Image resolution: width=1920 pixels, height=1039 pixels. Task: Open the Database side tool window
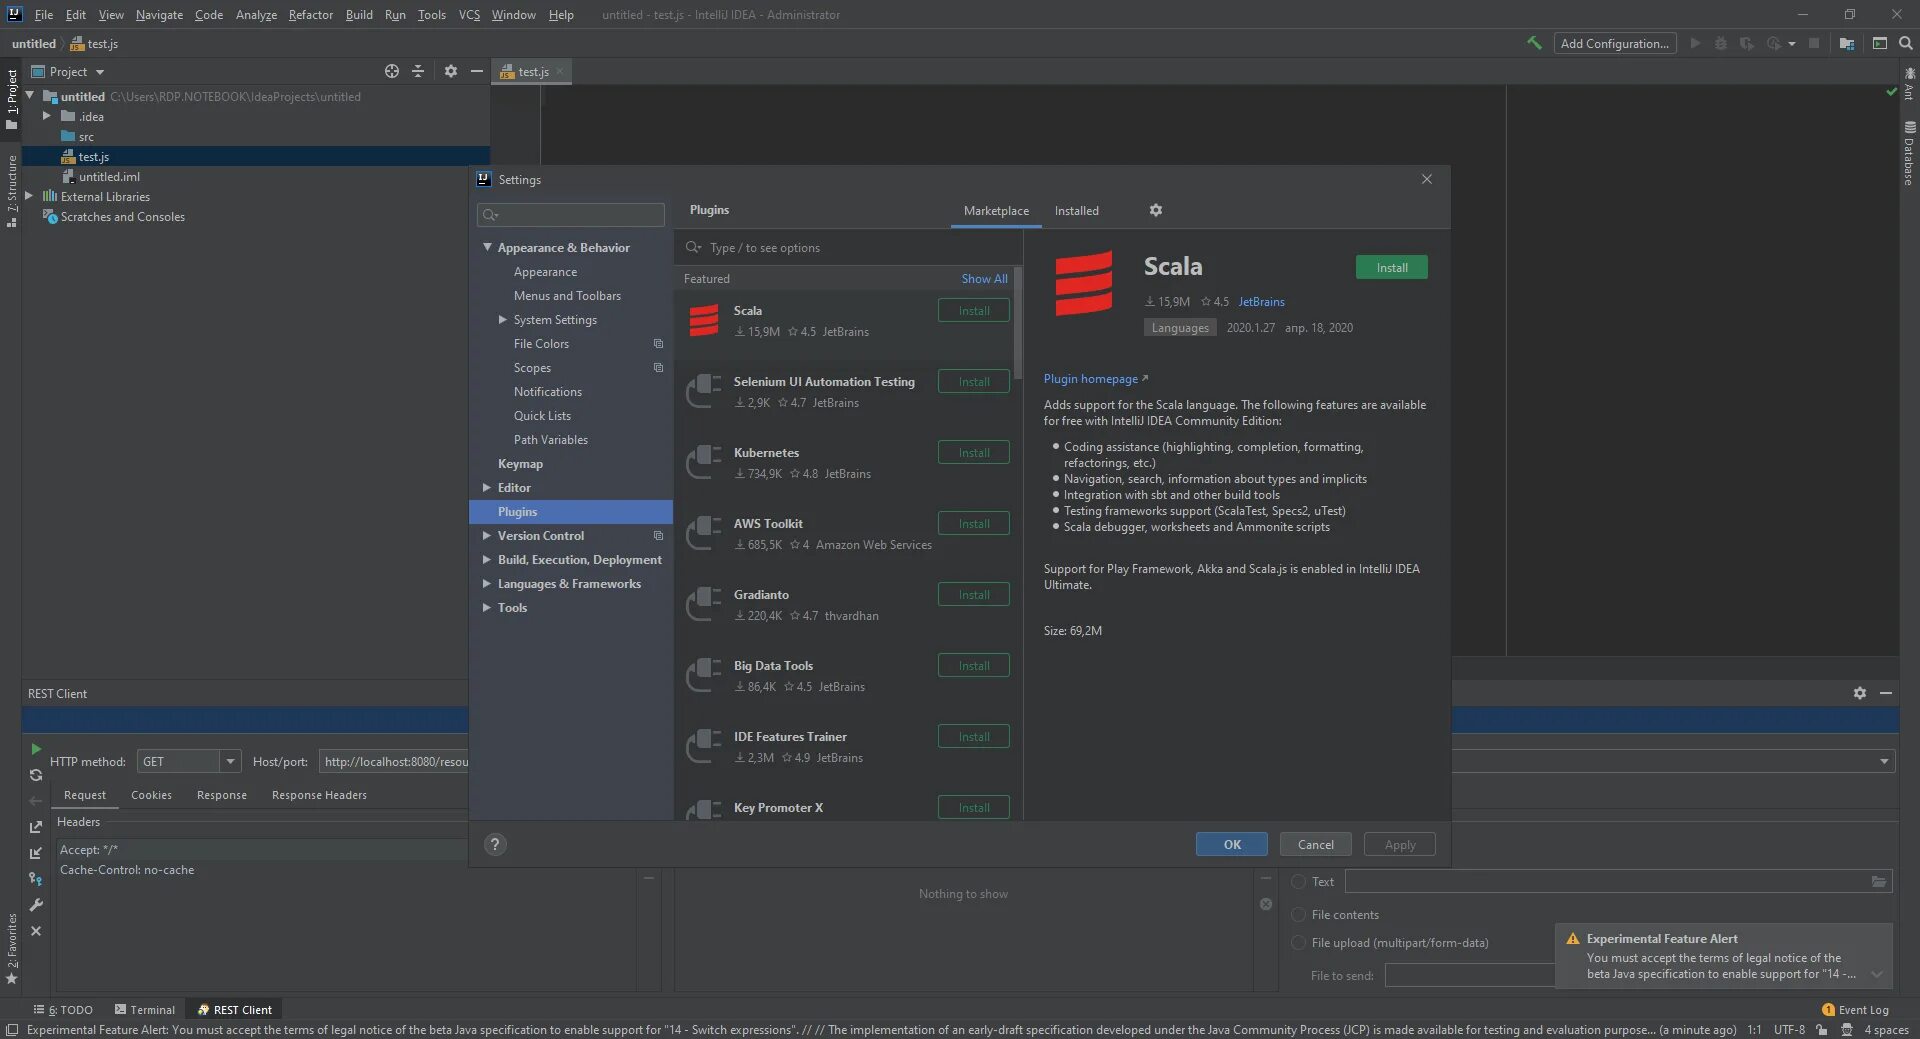1909,153
